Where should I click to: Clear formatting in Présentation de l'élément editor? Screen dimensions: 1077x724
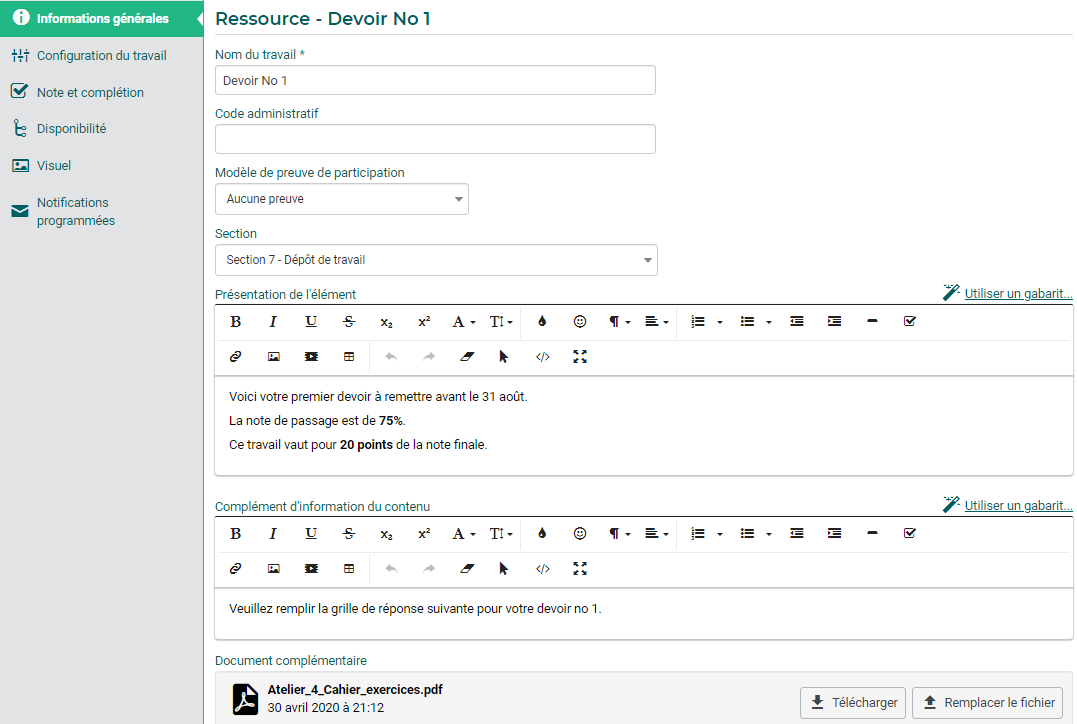[x=467, y=357]
